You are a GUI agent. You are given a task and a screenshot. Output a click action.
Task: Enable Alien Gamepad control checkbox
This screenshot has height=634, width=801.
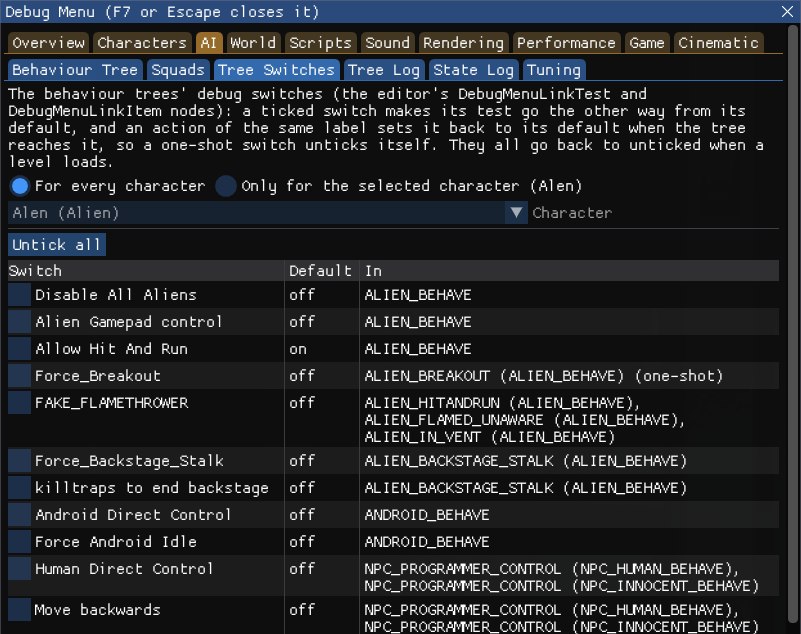(x=19, y=322)
